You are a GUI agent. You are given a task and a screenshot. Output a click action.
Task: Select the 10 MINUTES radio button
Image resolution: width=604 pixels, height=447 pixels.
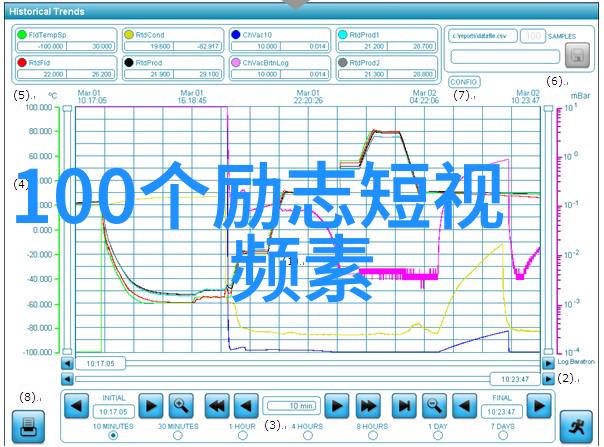(113, 435)
